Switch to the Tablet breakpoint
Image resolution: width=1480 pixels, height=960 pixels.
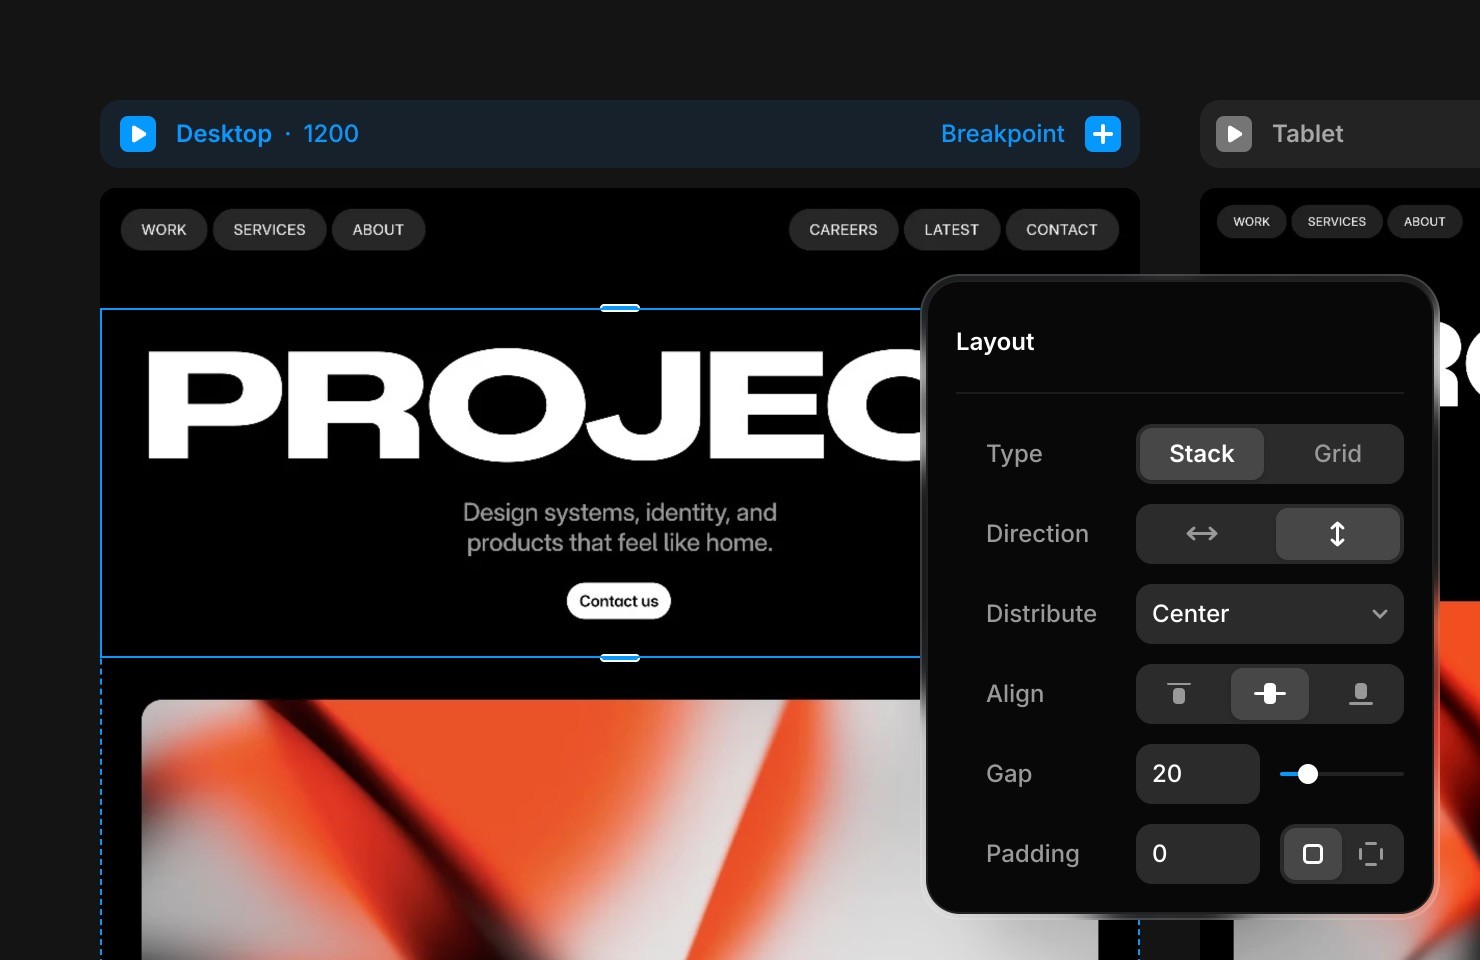coord(1307,133)
